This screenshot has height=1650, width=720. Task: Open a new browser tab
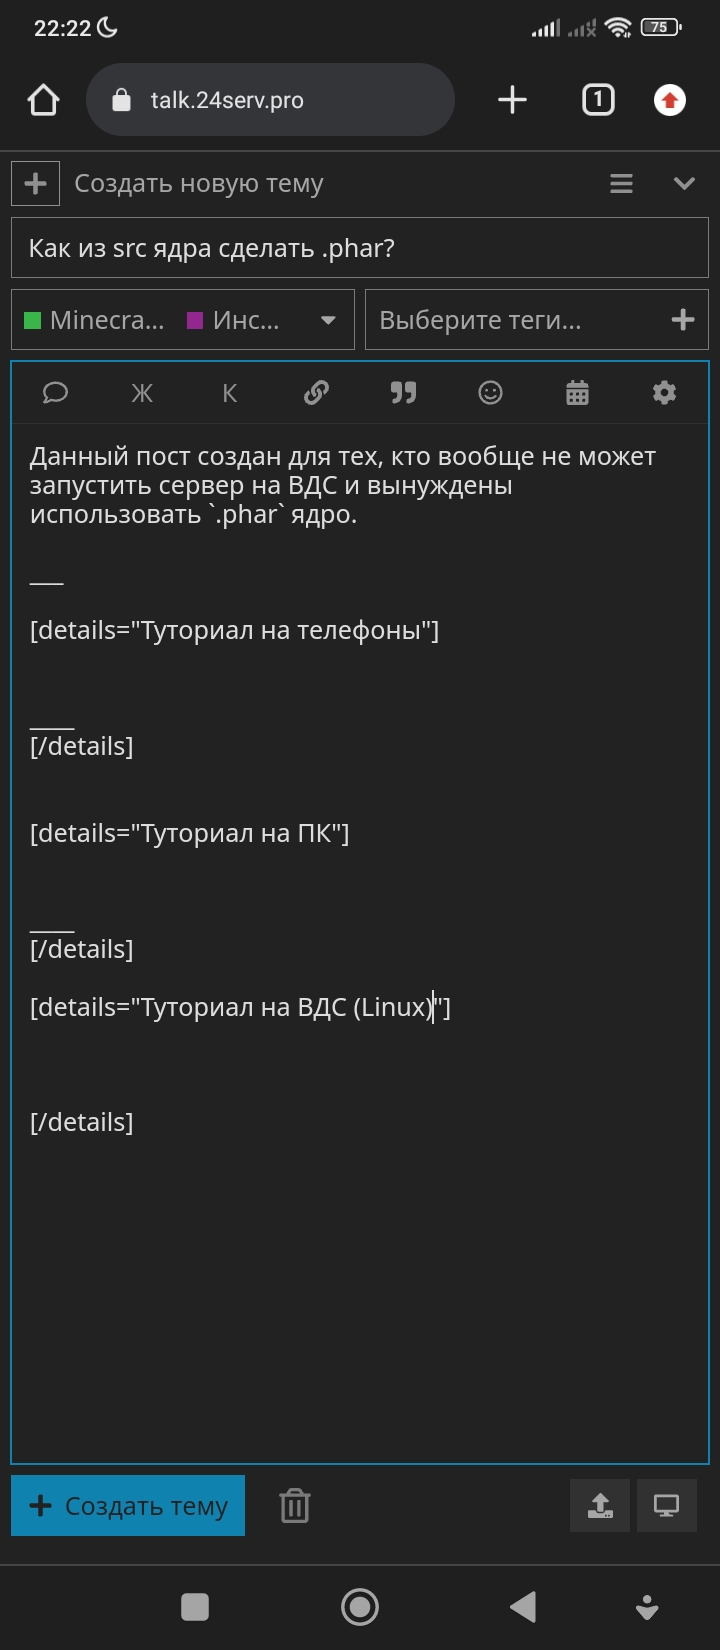512,100
